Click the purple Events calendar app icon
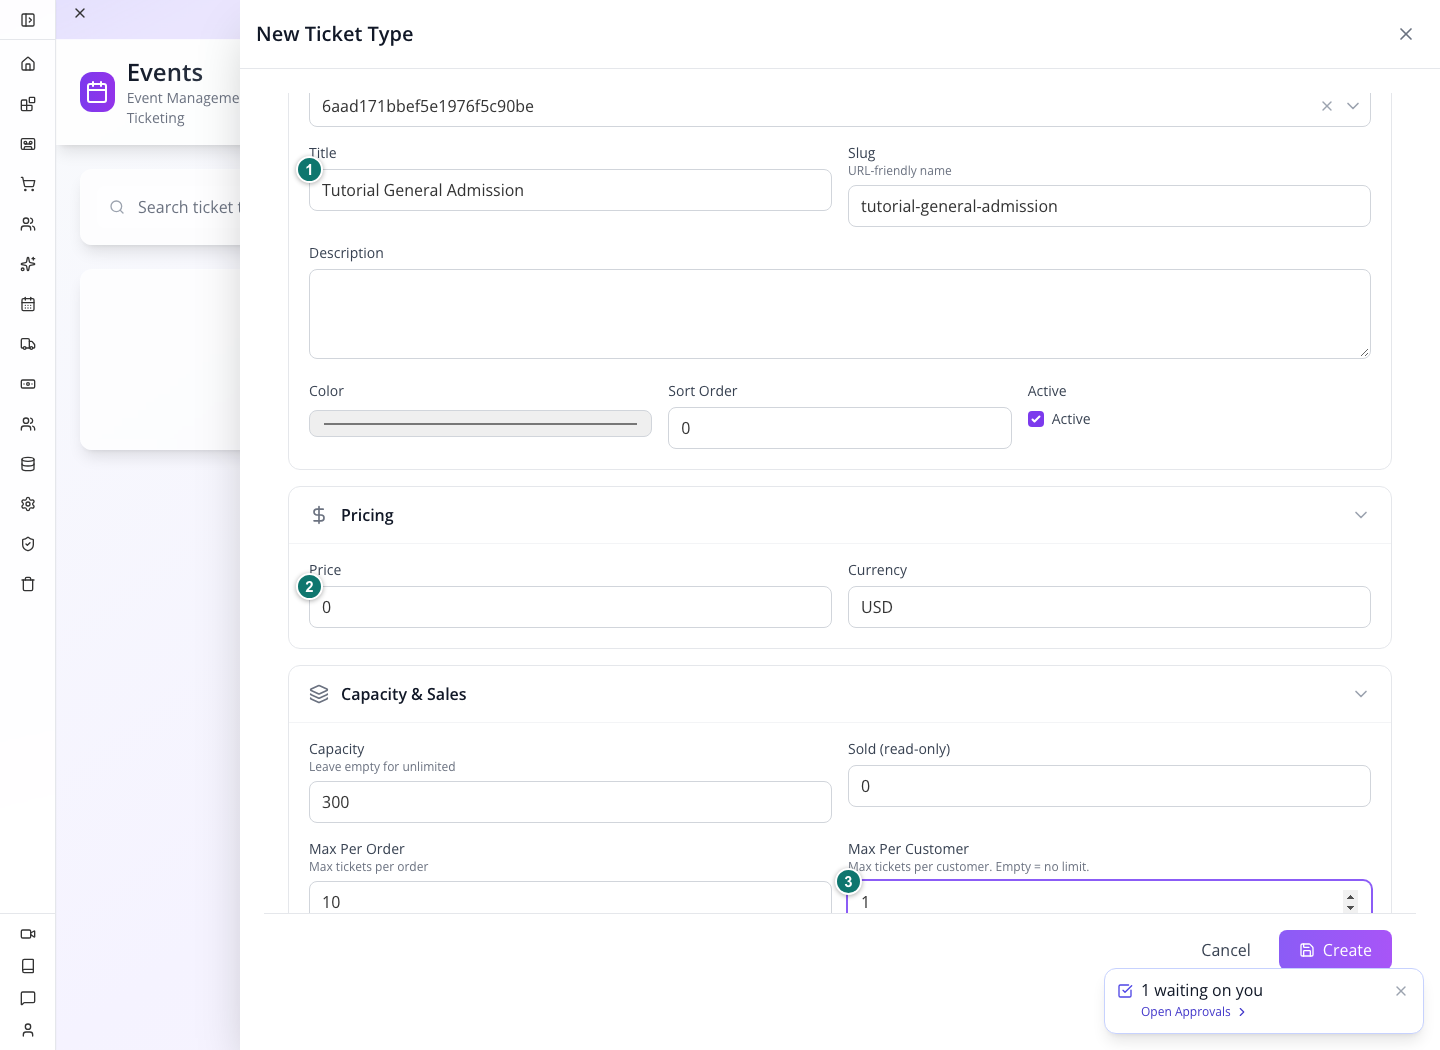 [97, 93]
